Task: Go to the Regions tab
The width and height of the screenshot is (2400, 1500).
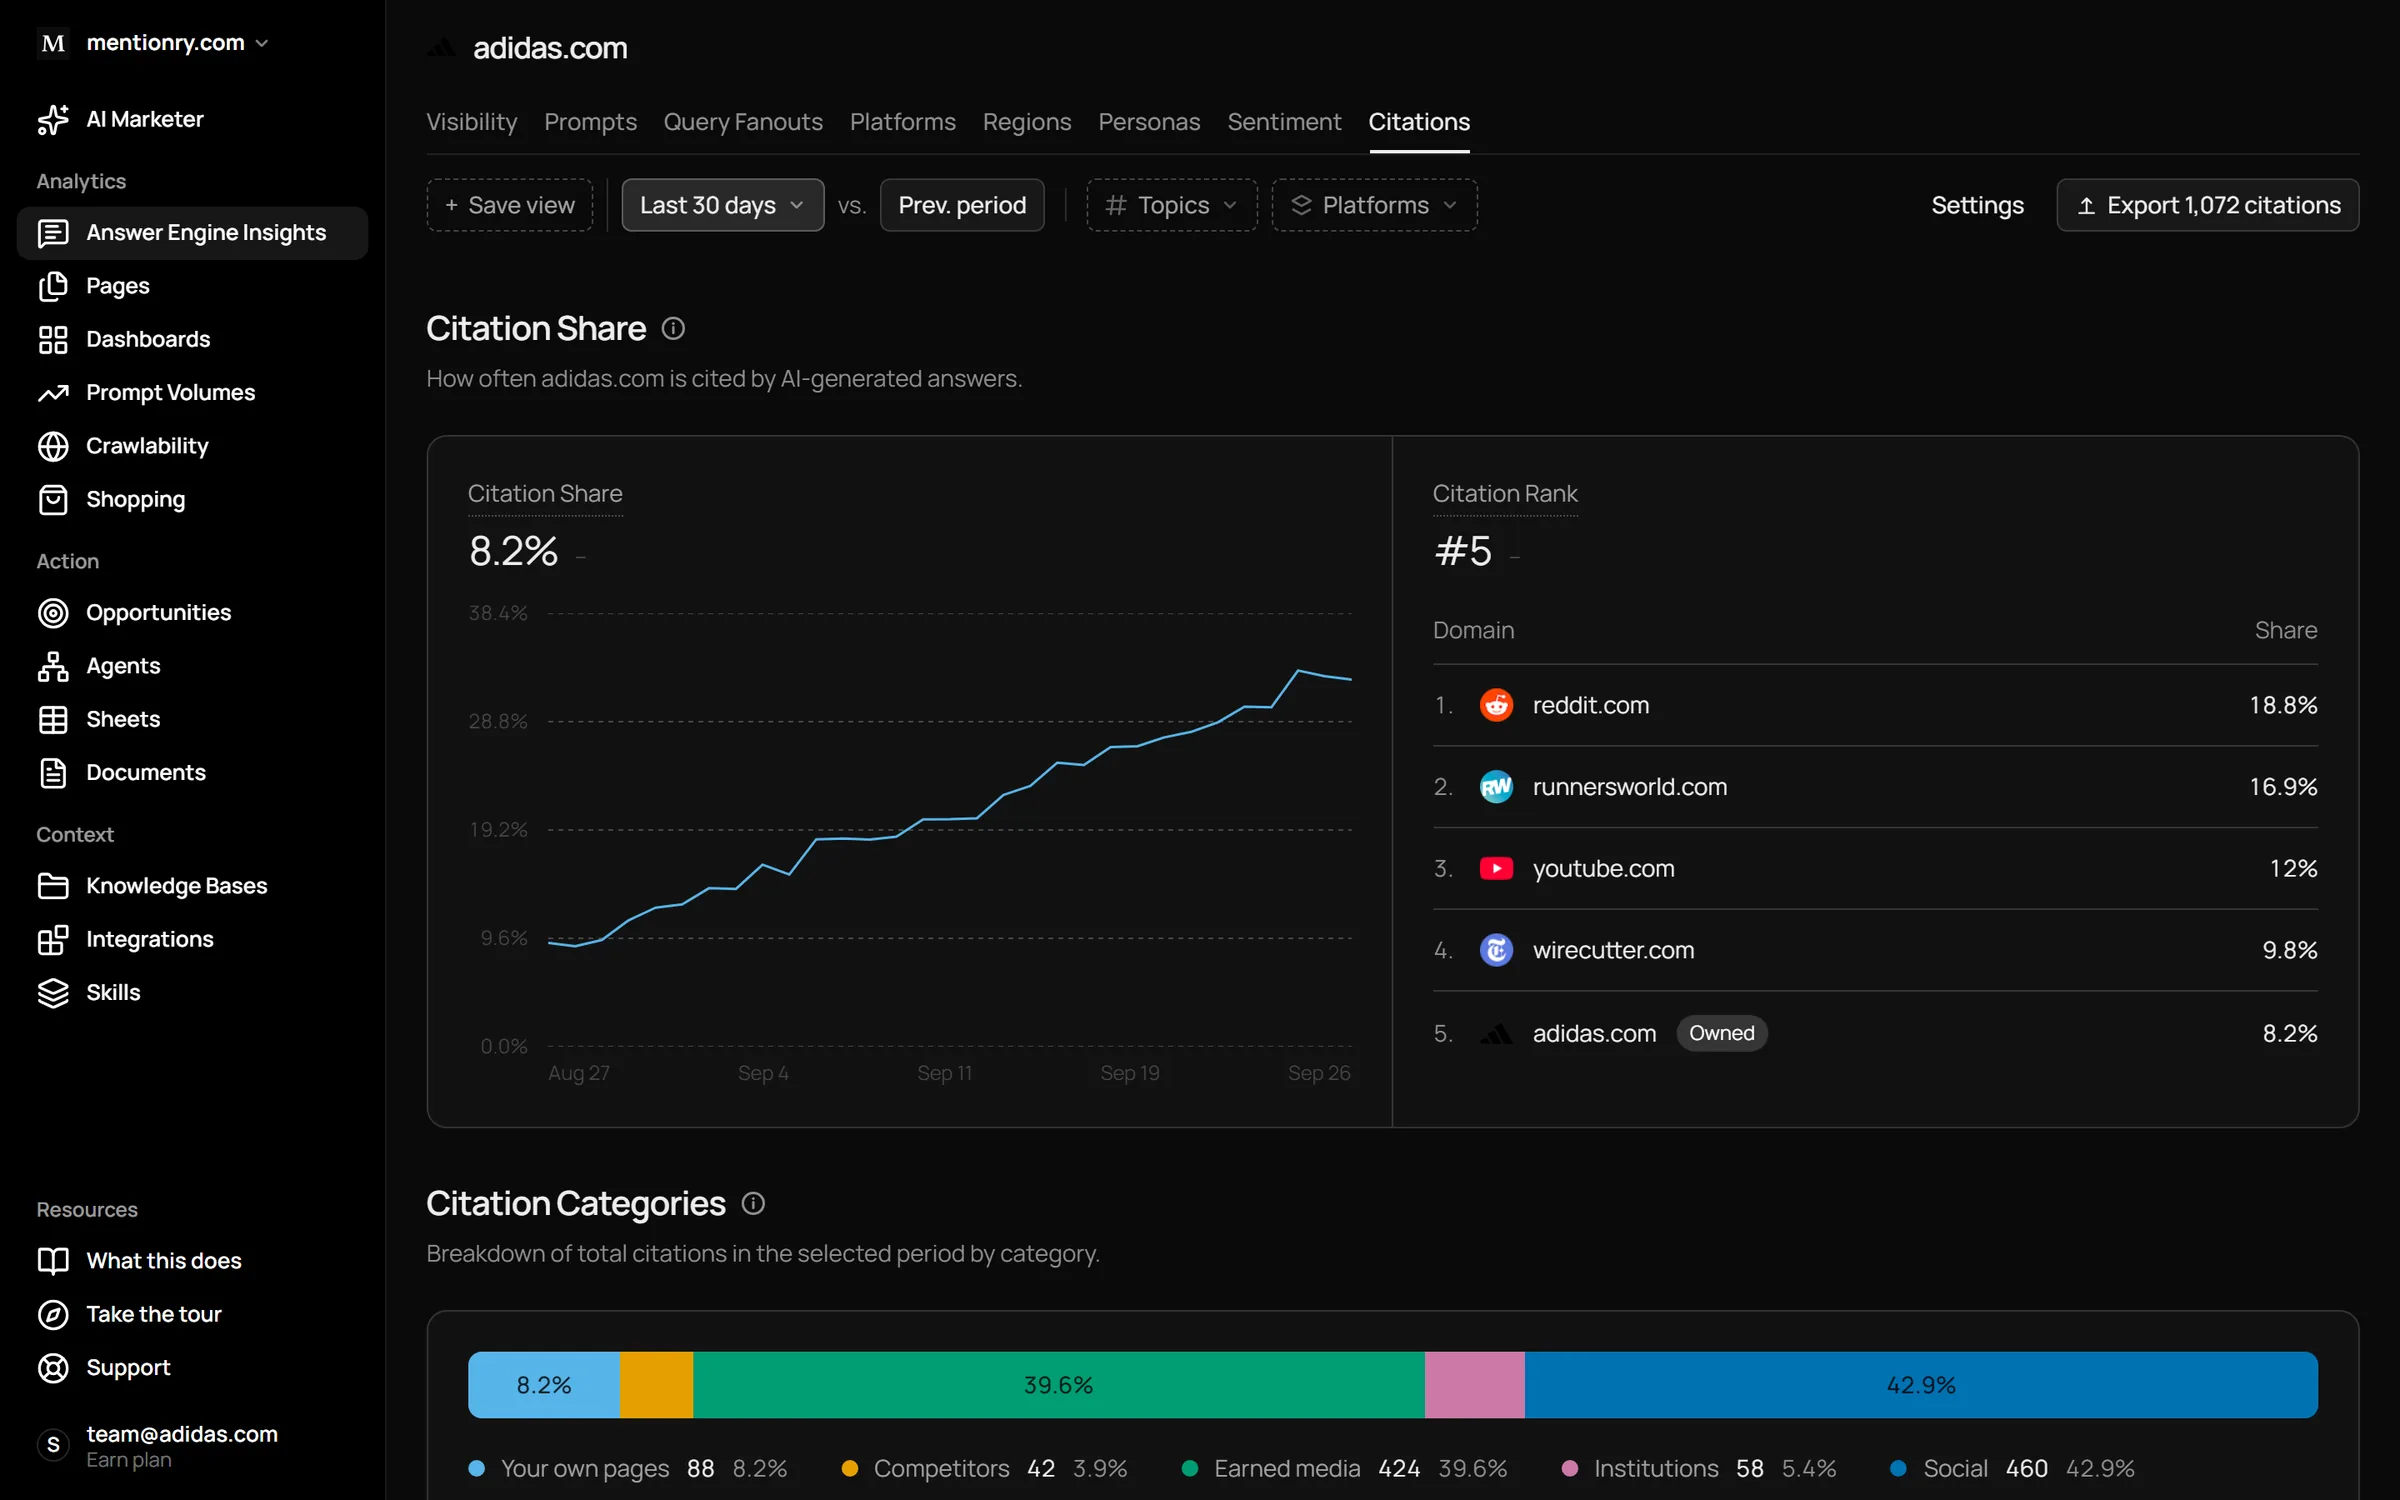Action: coord(1026,122)
